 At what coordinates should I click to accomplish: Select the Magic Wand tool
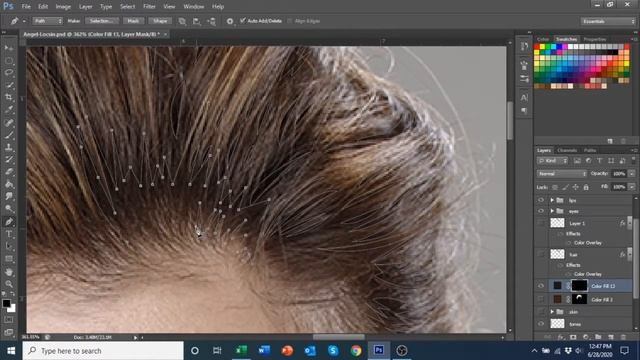[x=9, y=85]
